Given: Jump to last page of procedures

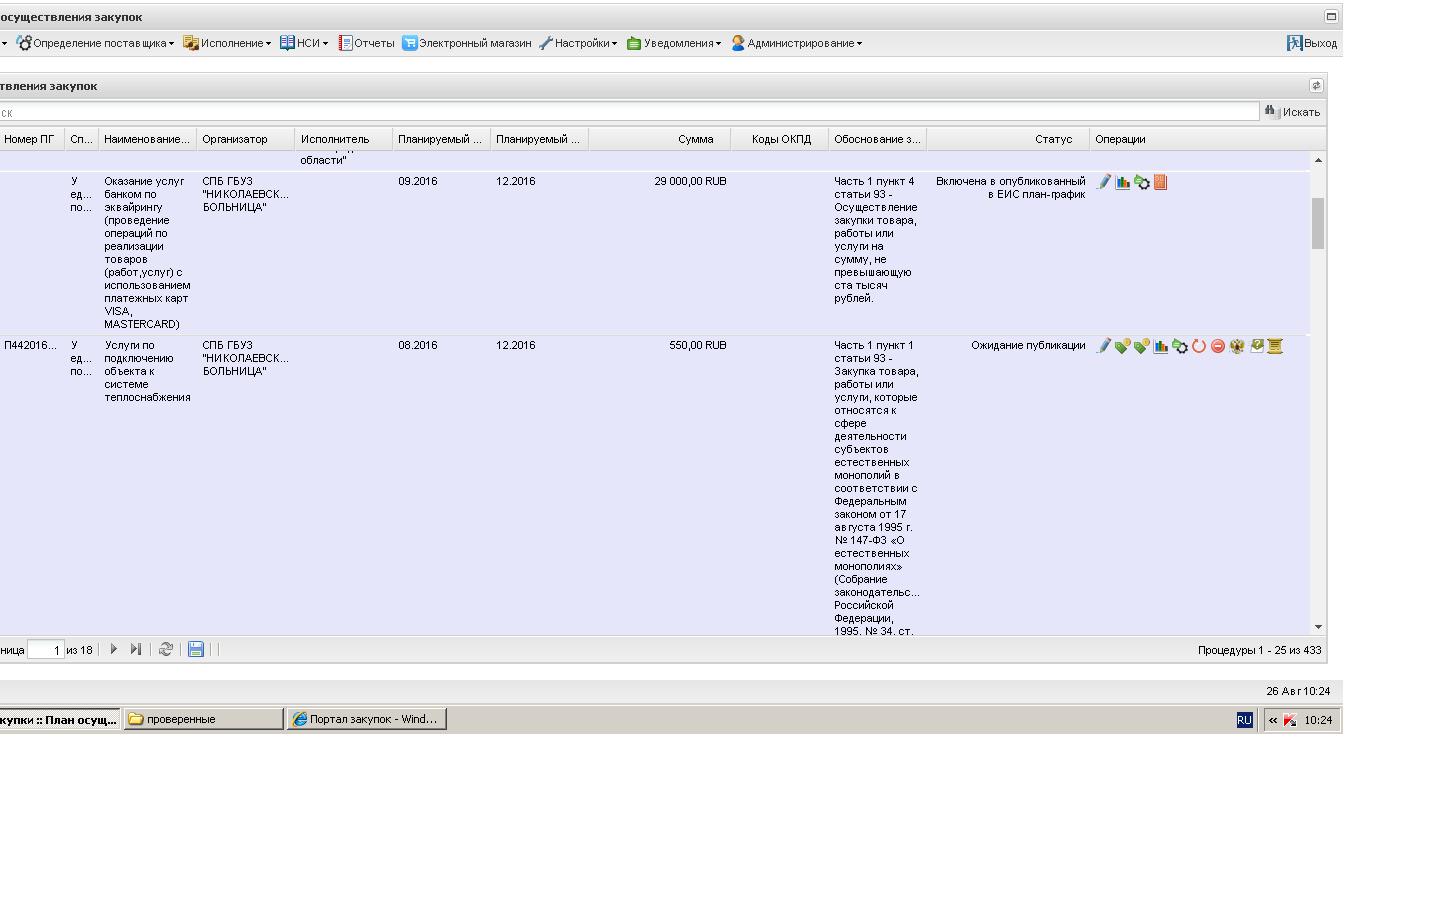Looking at the screenshot, I should [136, 649].
